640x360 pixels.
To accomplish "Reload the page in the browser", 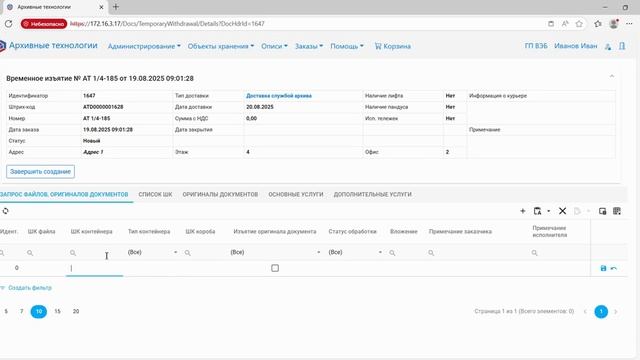I will tap(9, 24).
